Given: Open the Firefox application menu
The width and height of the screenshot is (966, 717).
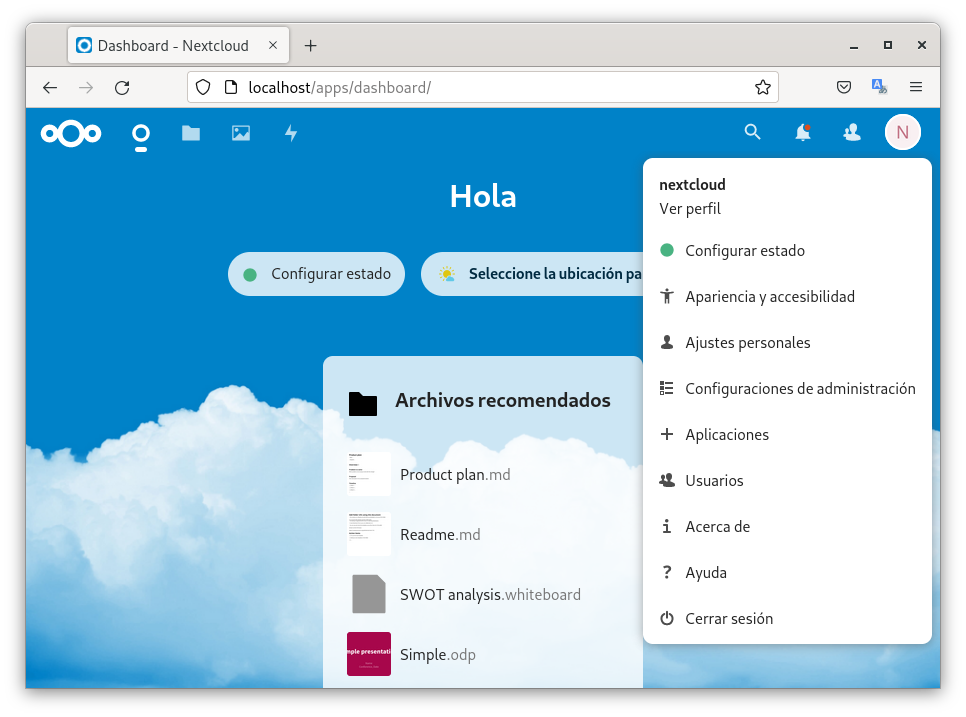Looking at the screenshot, I should [916, 87].
